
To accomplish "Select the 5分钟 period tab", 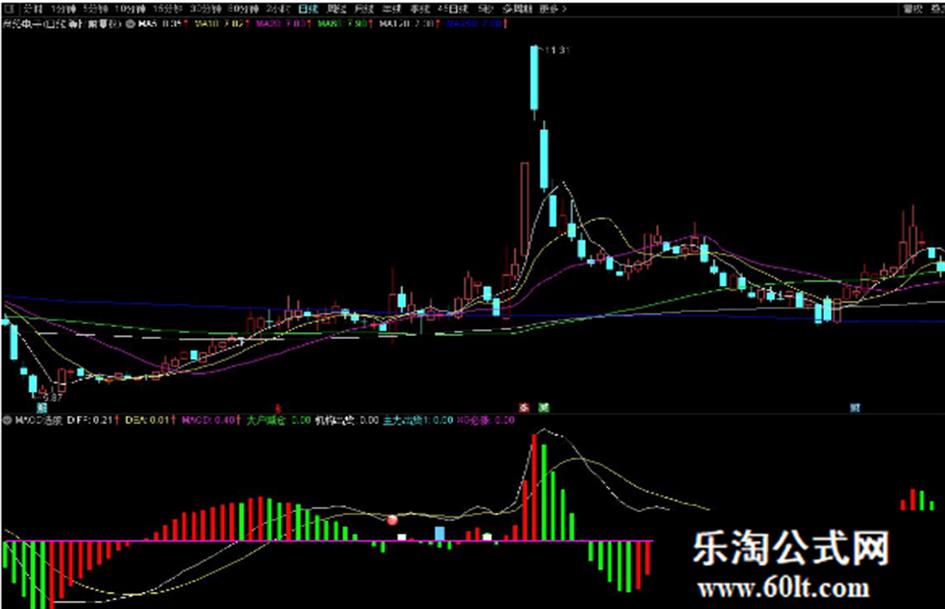I will point(96,9).
